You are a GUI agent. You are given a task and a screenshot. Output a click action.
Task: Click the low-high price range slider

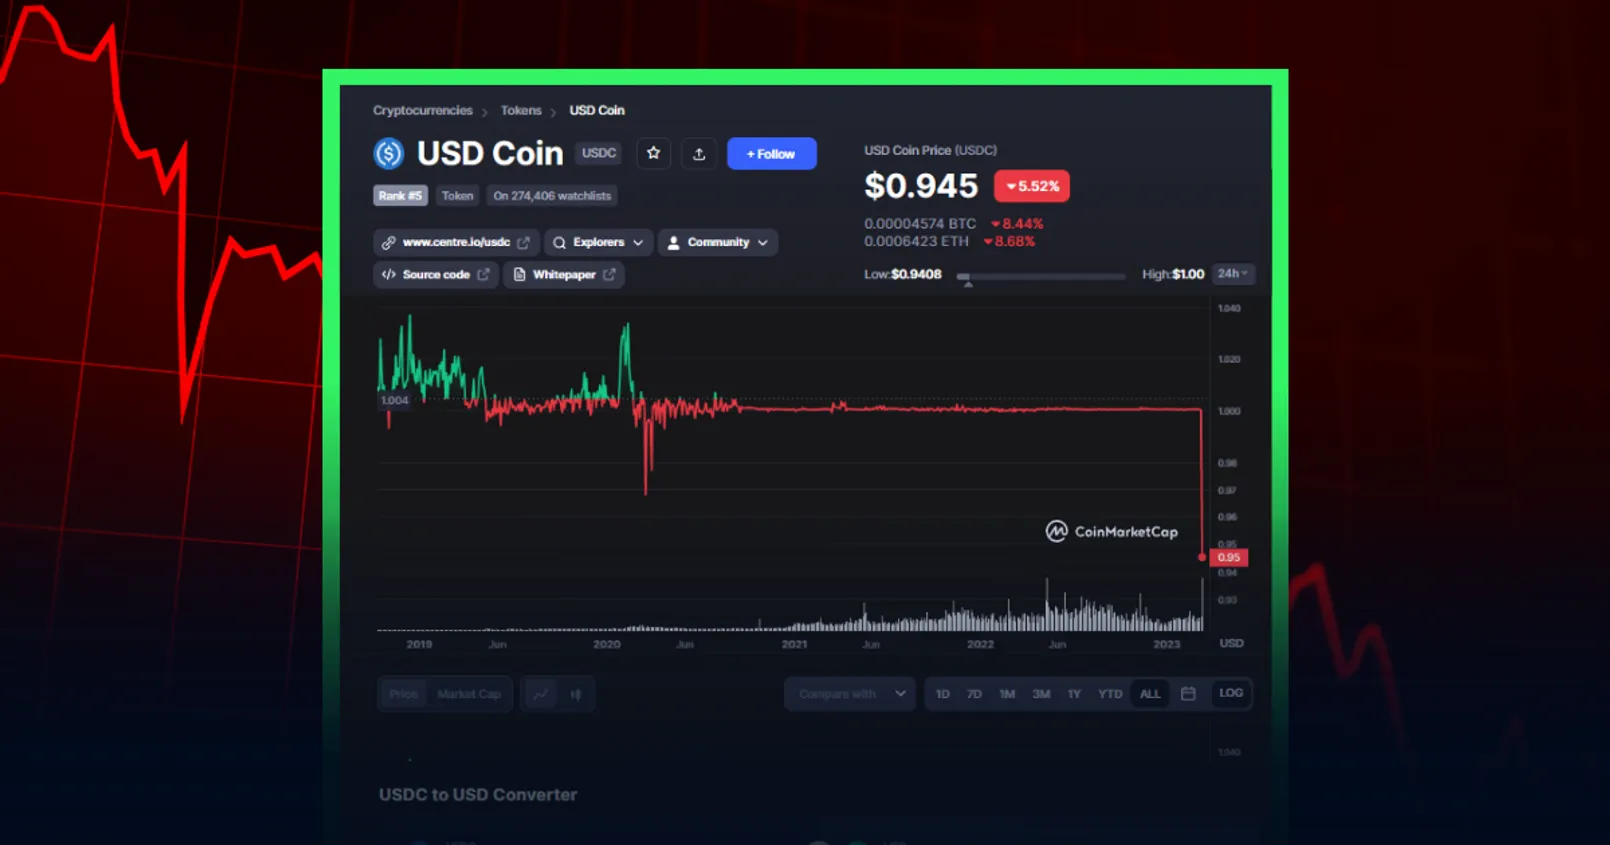tap(1041, 276)
